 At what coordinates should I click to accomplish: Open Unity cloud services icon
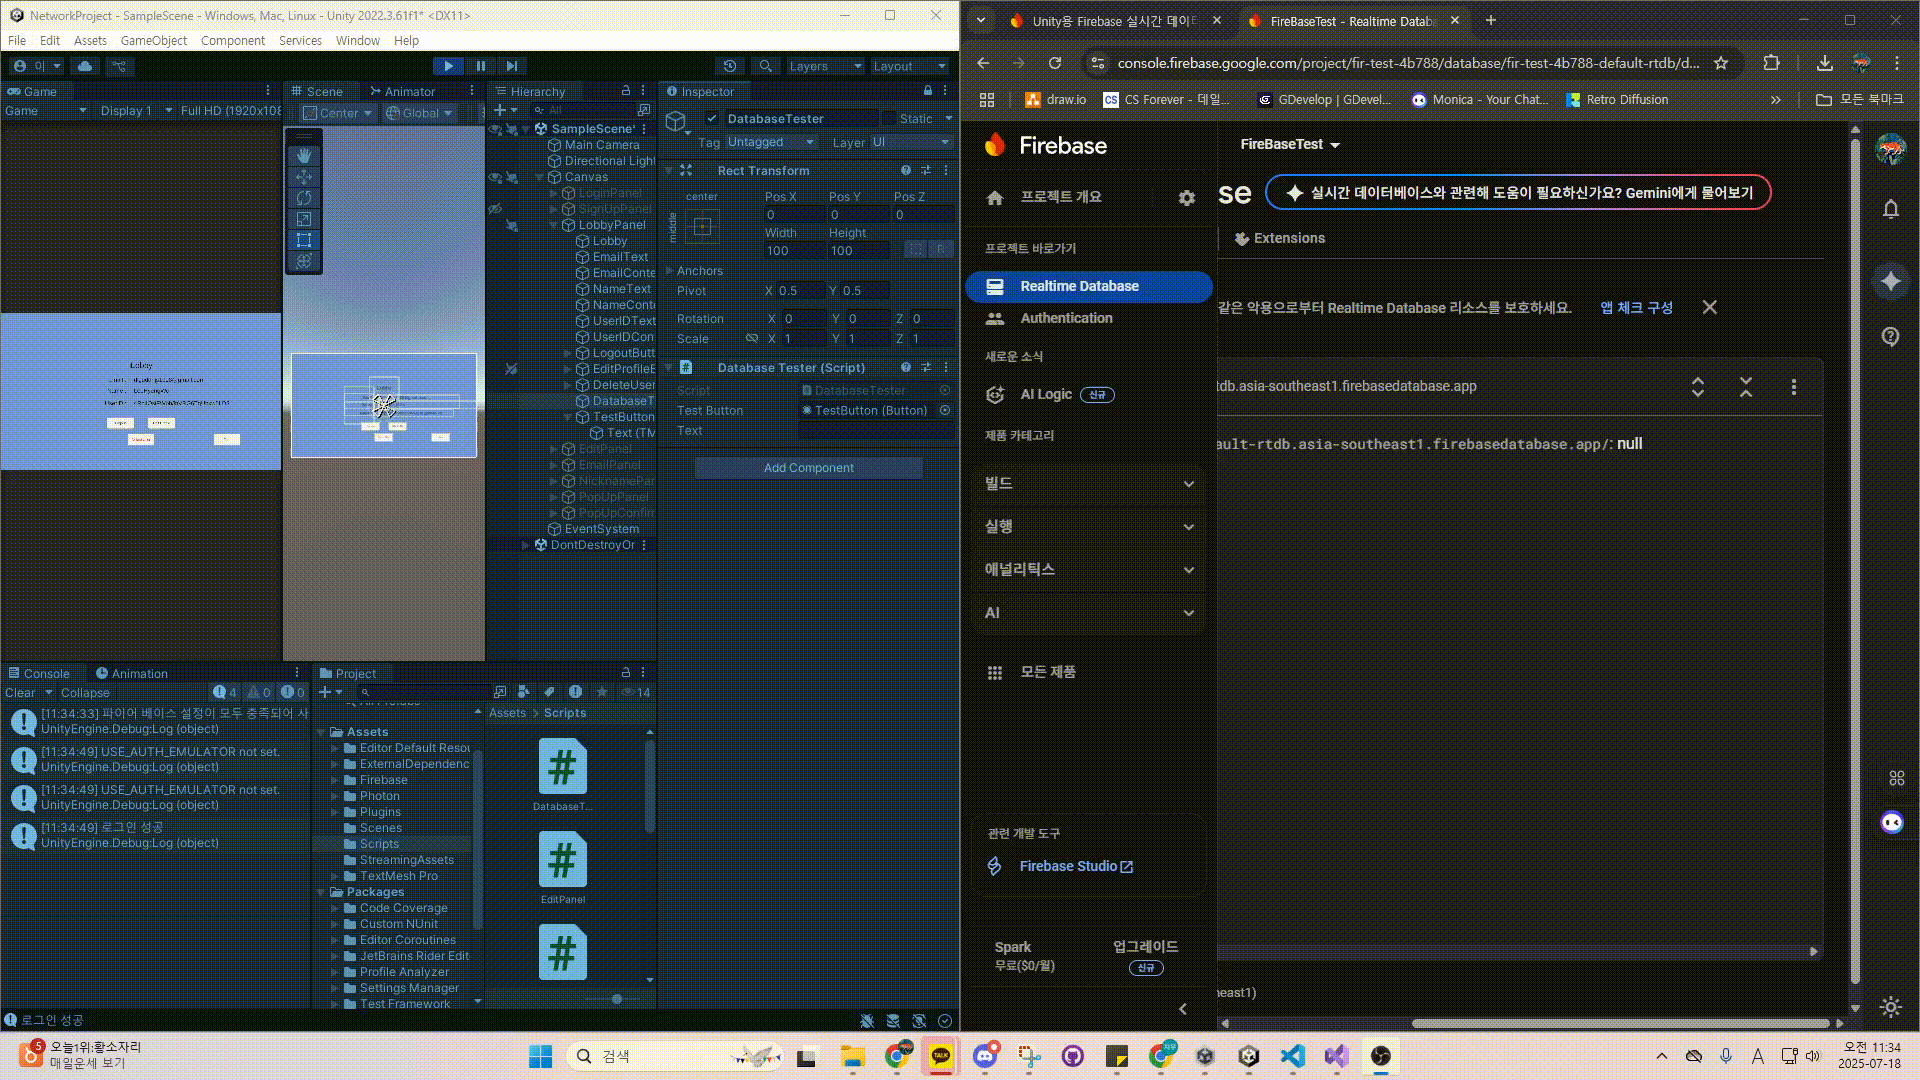85,66
